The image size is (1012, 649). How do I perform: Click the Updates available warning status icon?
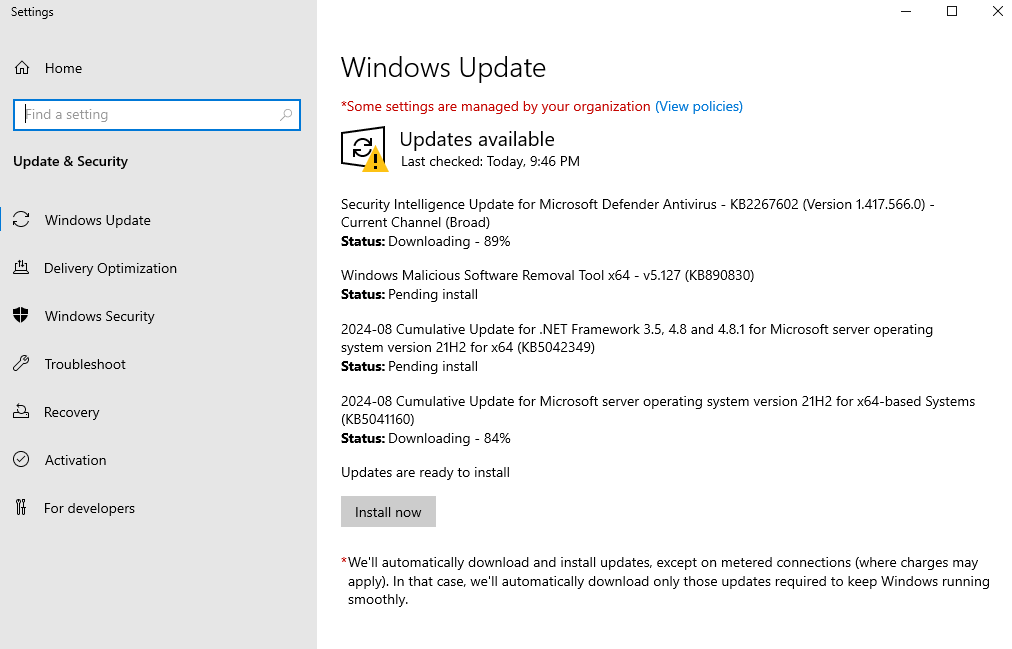click(x=365, y=149)
